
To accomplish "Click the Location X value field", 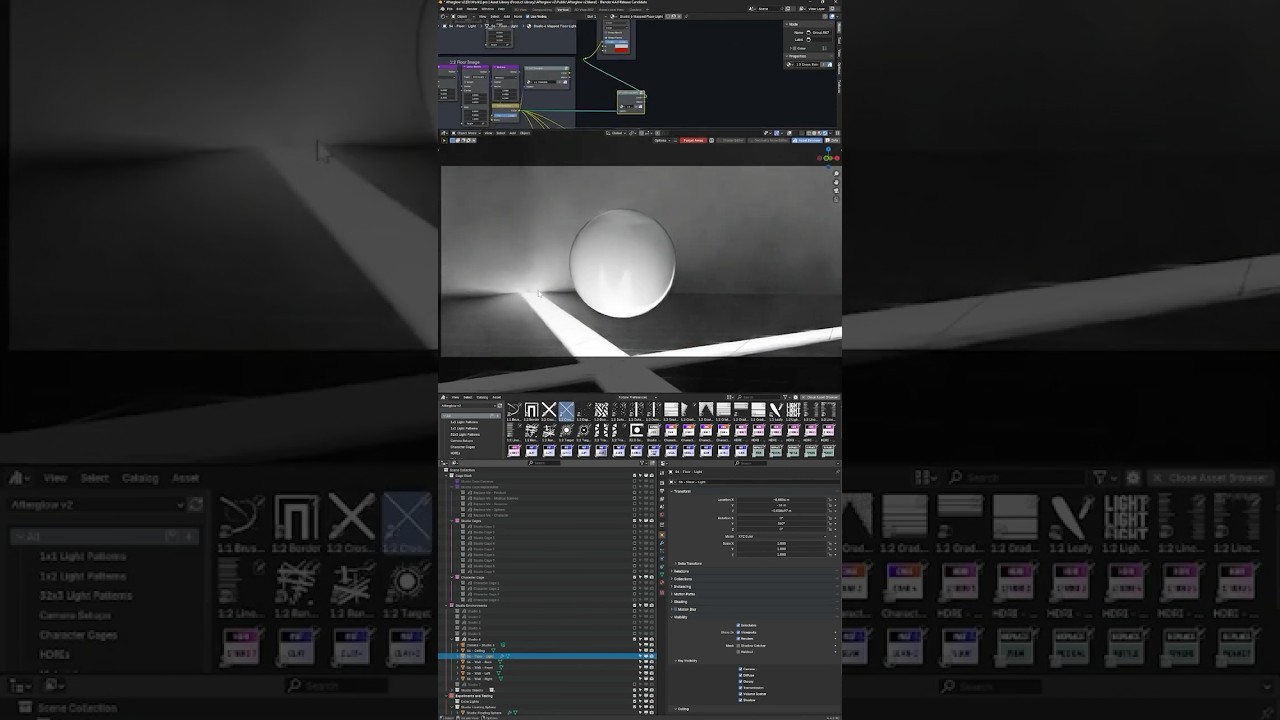I will pyautogui.click(x=781, y=499).
